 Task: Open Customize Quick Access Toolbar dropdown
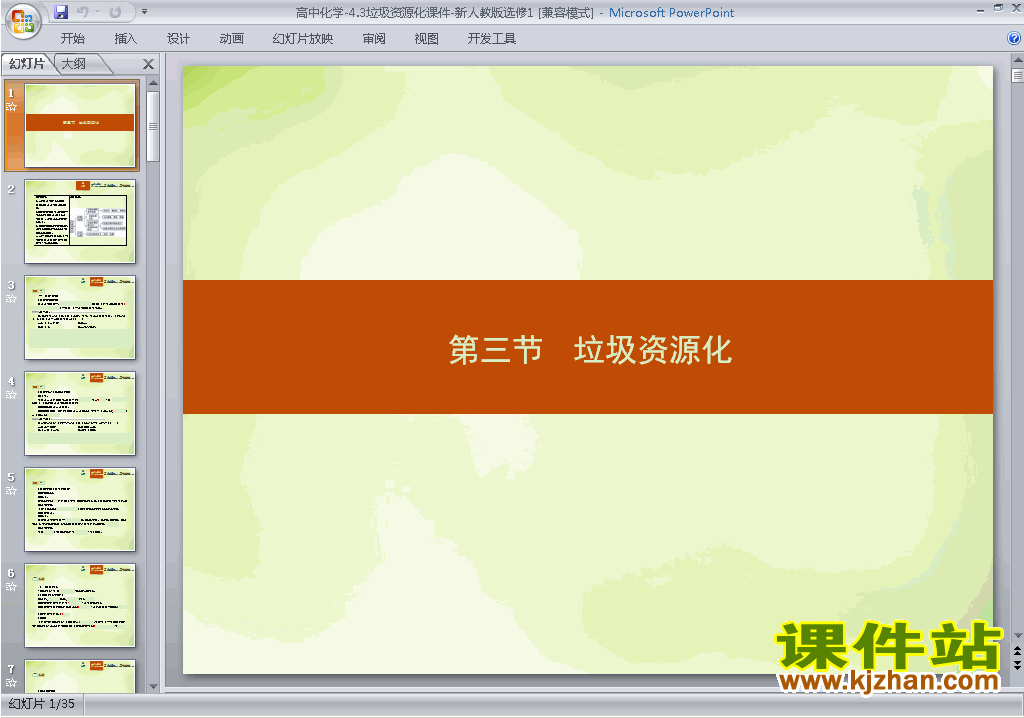pos(144,12)
